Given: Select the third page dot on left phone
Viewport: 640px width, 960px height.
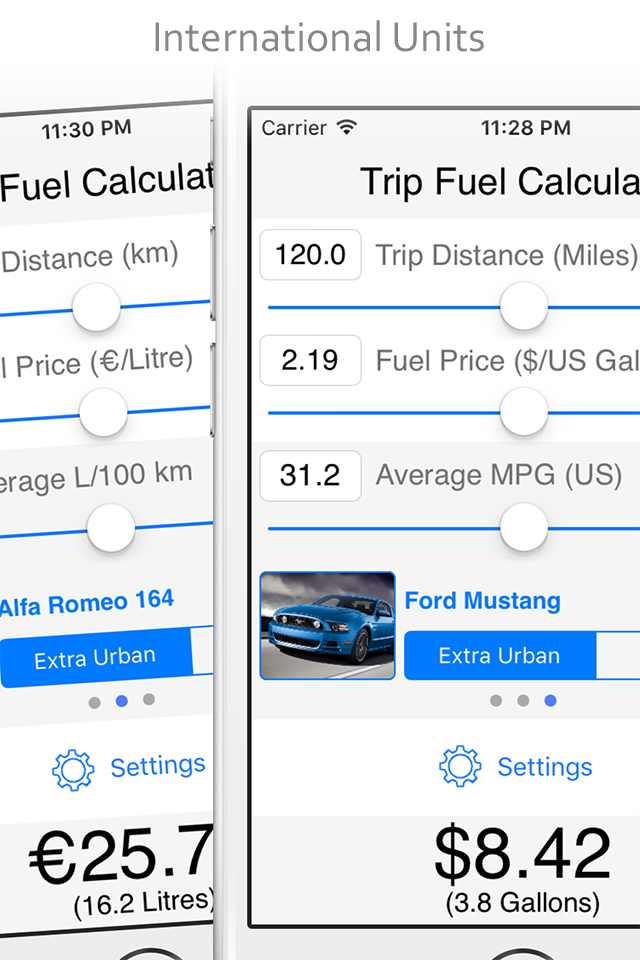Looking at the screenshot, I should 149,699.
